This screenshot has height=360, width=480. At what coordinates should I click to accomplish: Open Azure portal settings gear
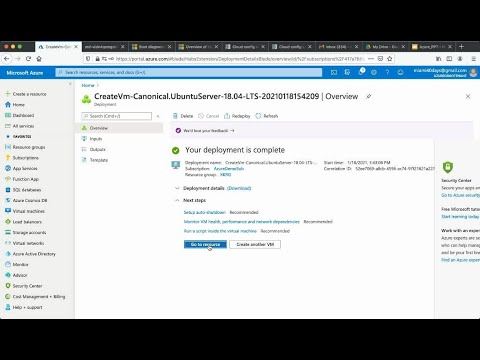click(374, 72)
